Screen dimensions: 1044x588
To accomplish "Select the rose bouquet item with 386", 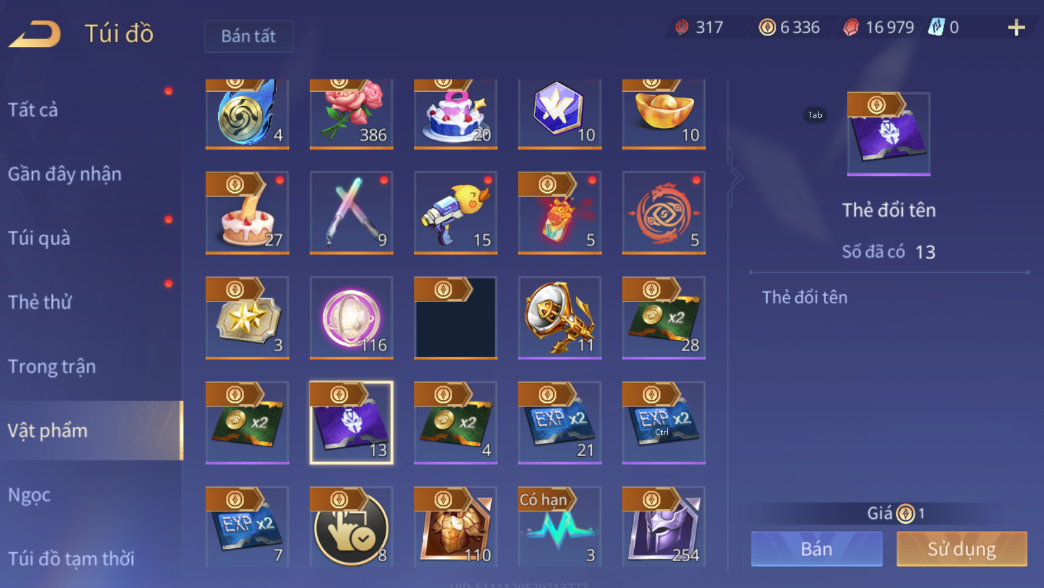I will [x=352, y=114].
